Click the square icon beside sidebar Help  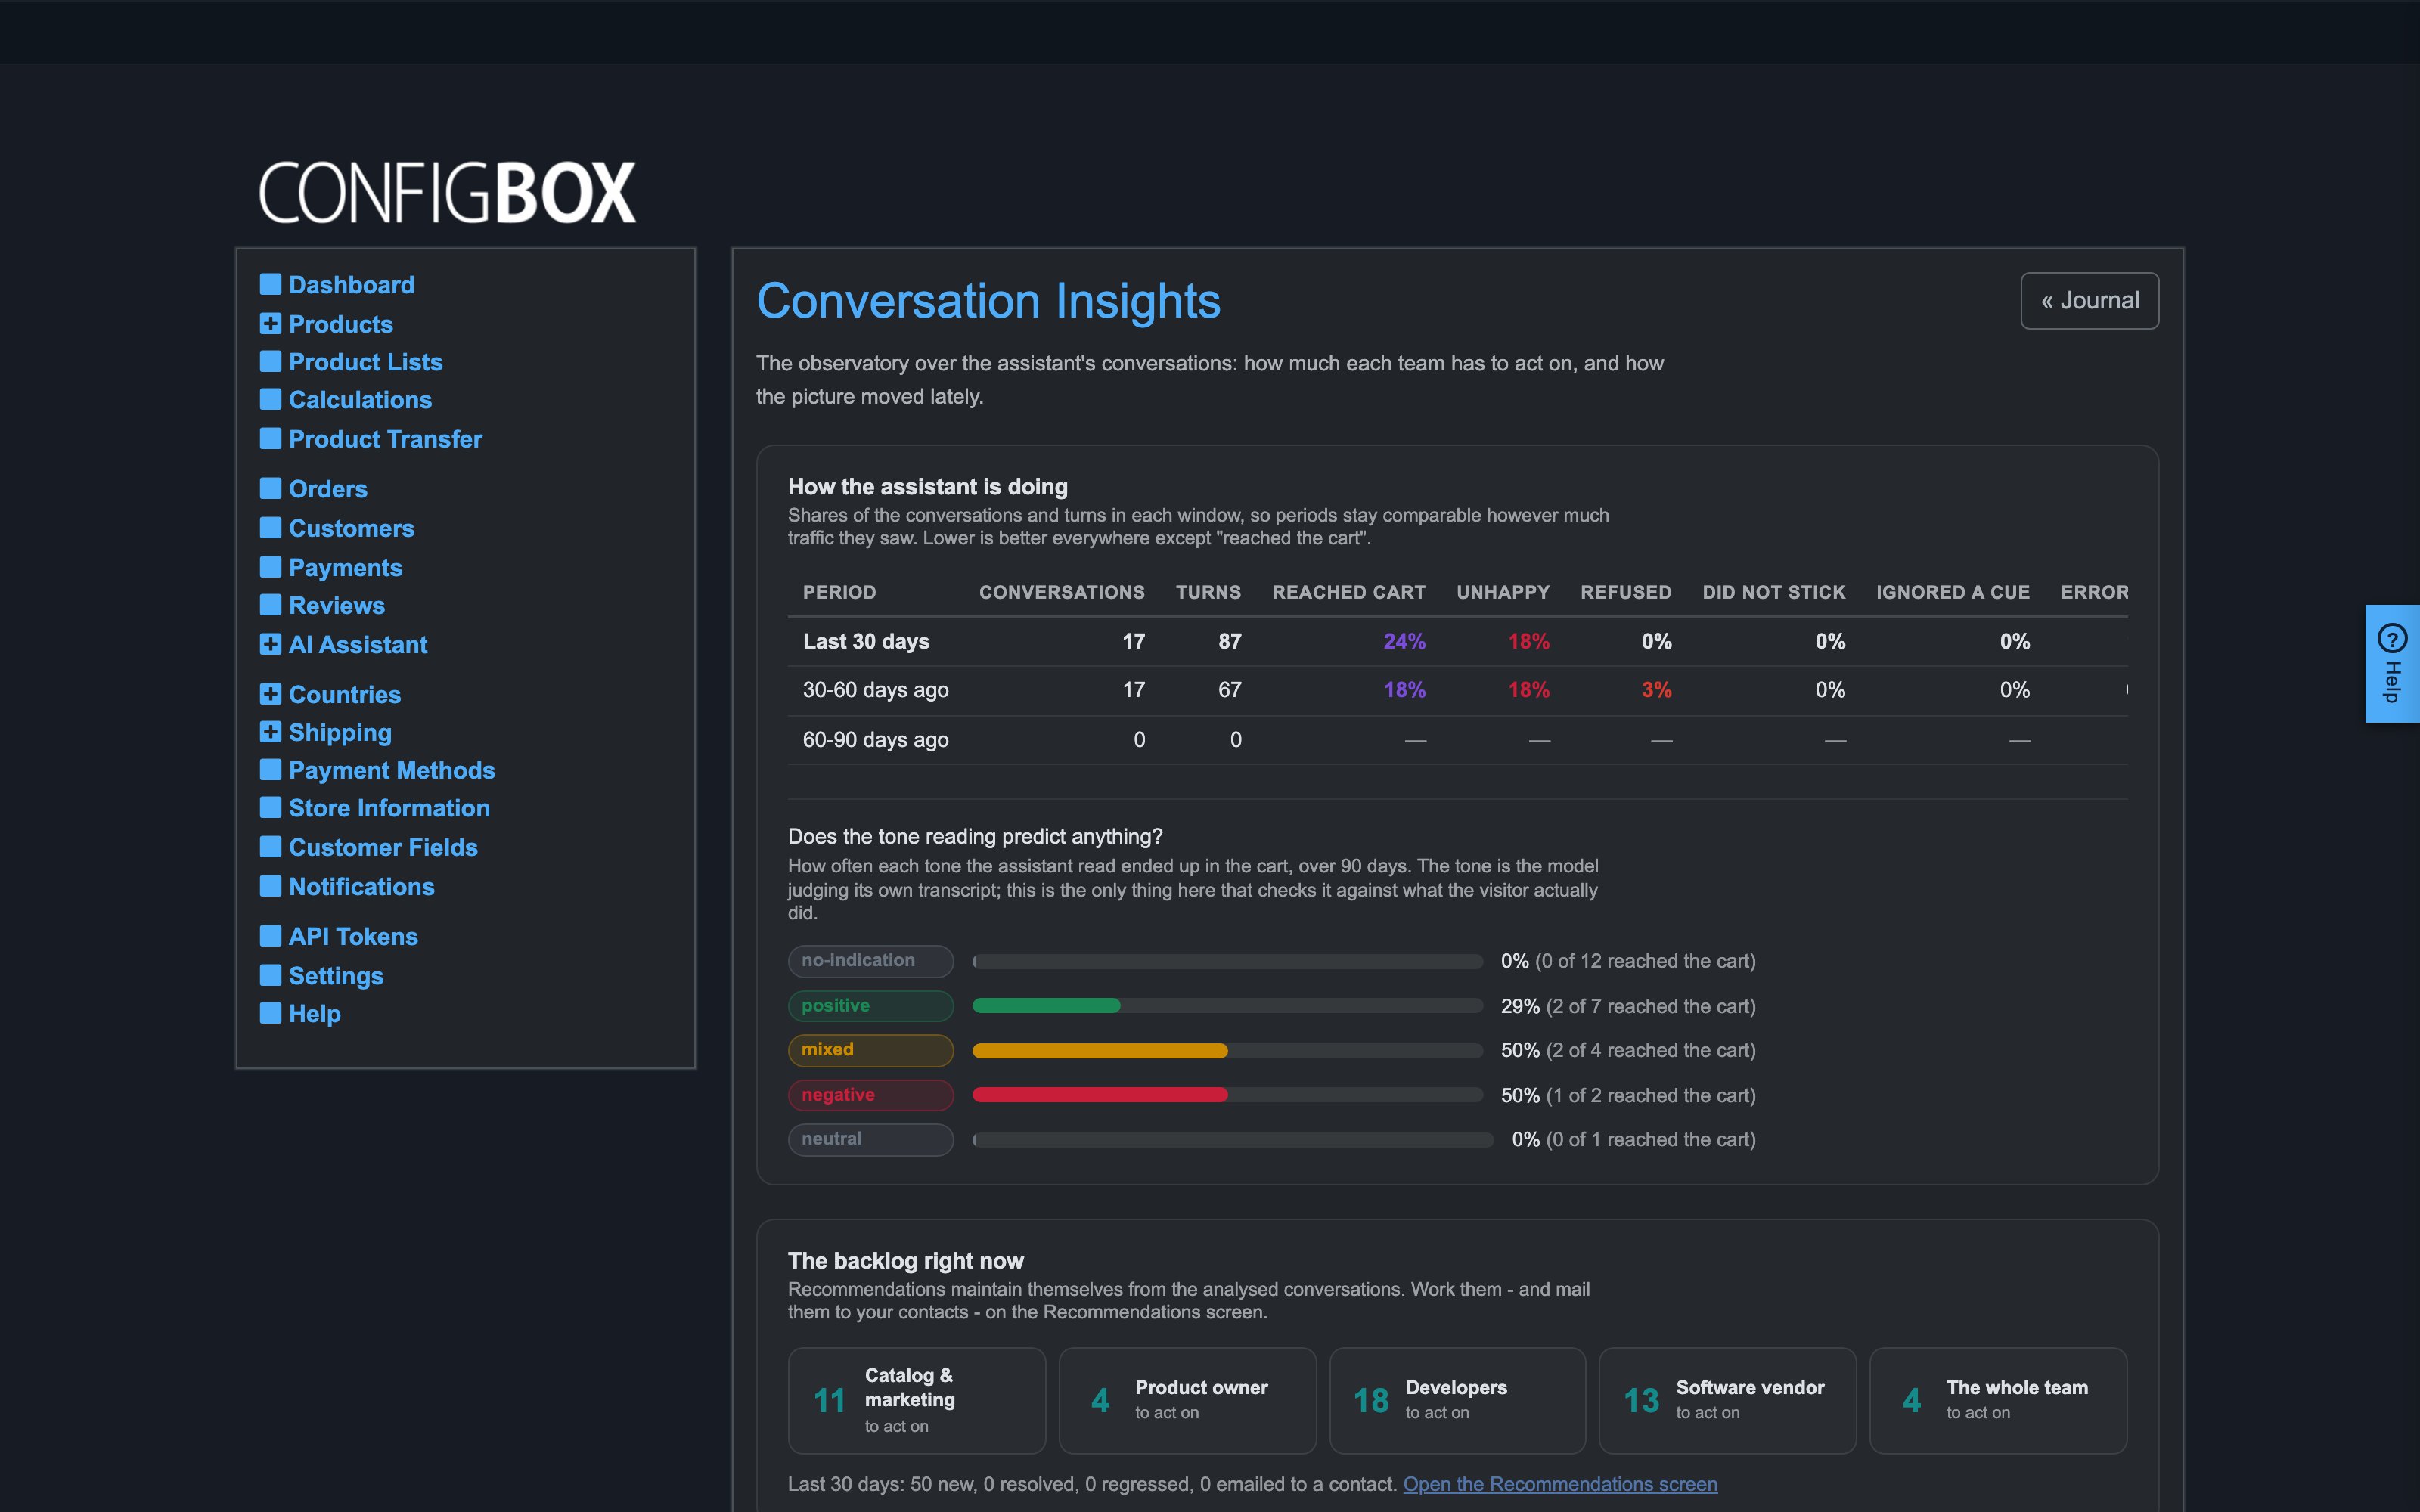[x=270, y=1014]
